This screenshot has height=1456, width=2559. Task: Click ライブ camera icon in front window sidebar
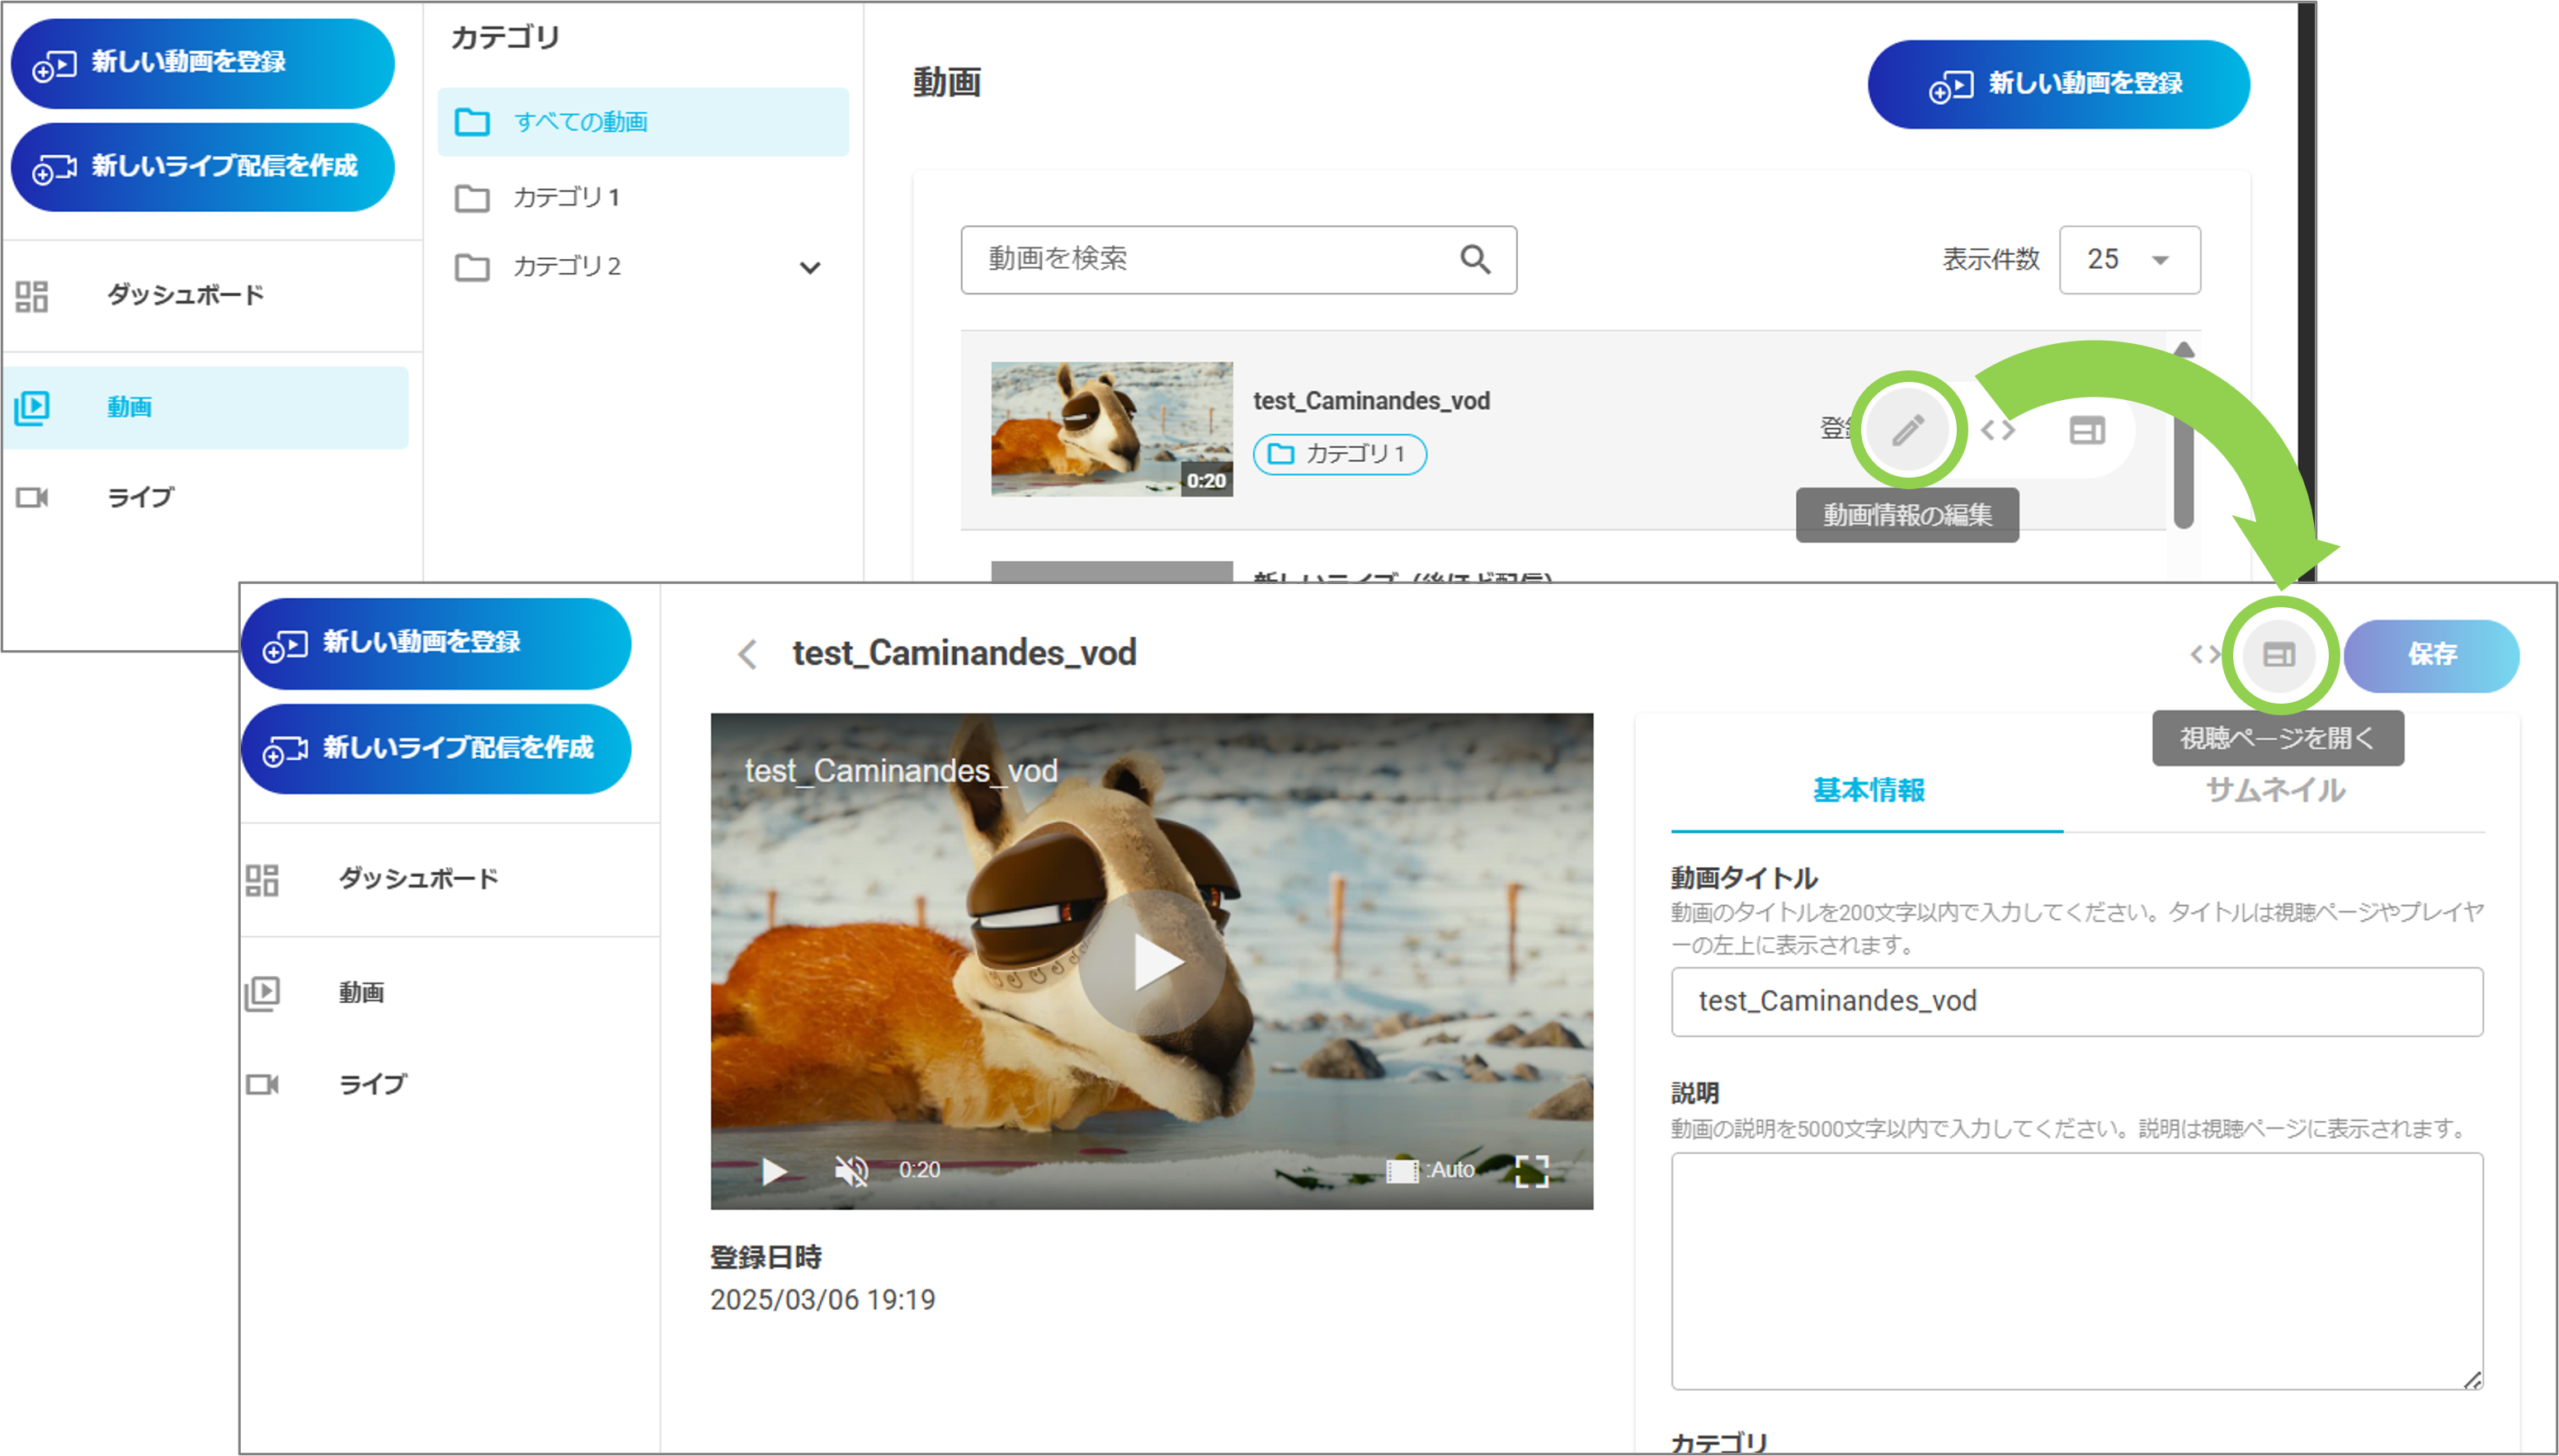pos(262,1084)
